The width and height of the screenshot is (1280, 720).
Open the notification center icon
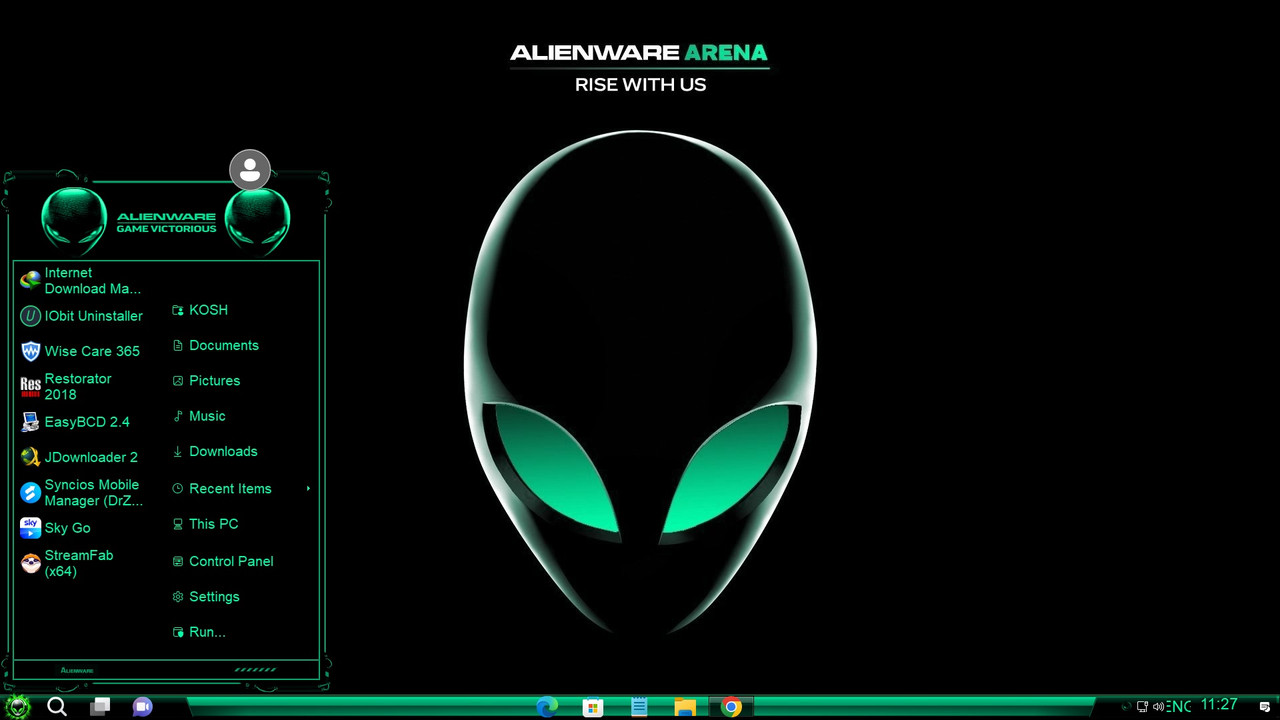point(1264,707)
